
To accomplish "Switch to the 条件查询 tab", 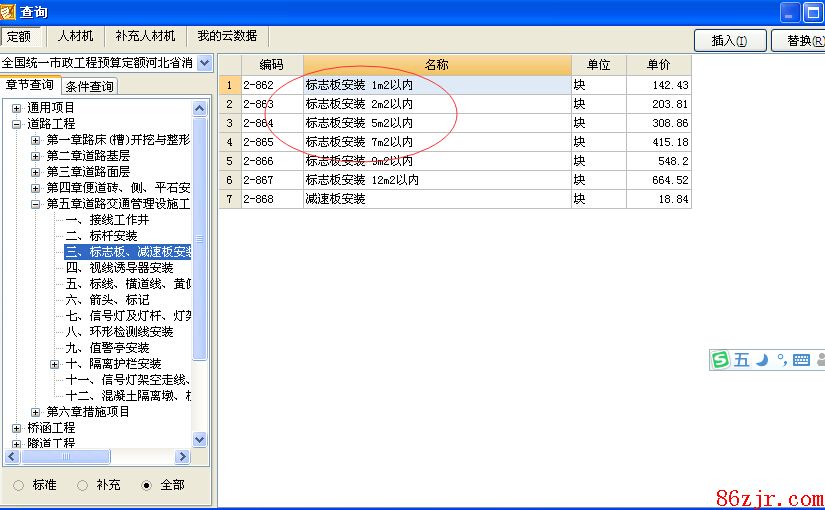I will click(x=90, y=87).
